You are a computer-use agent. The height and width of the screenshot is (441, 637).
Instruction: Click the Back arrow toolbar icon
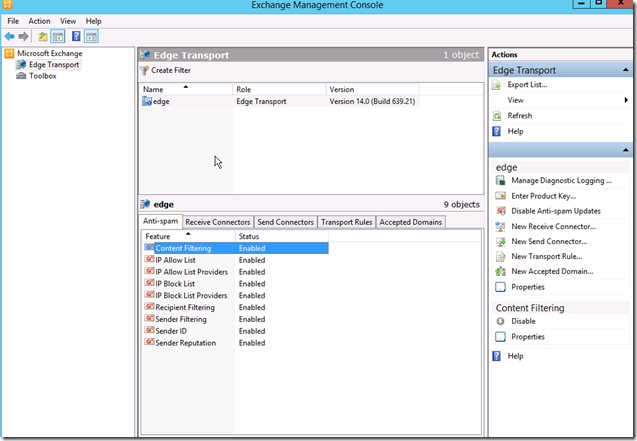(x=9, y=37)
